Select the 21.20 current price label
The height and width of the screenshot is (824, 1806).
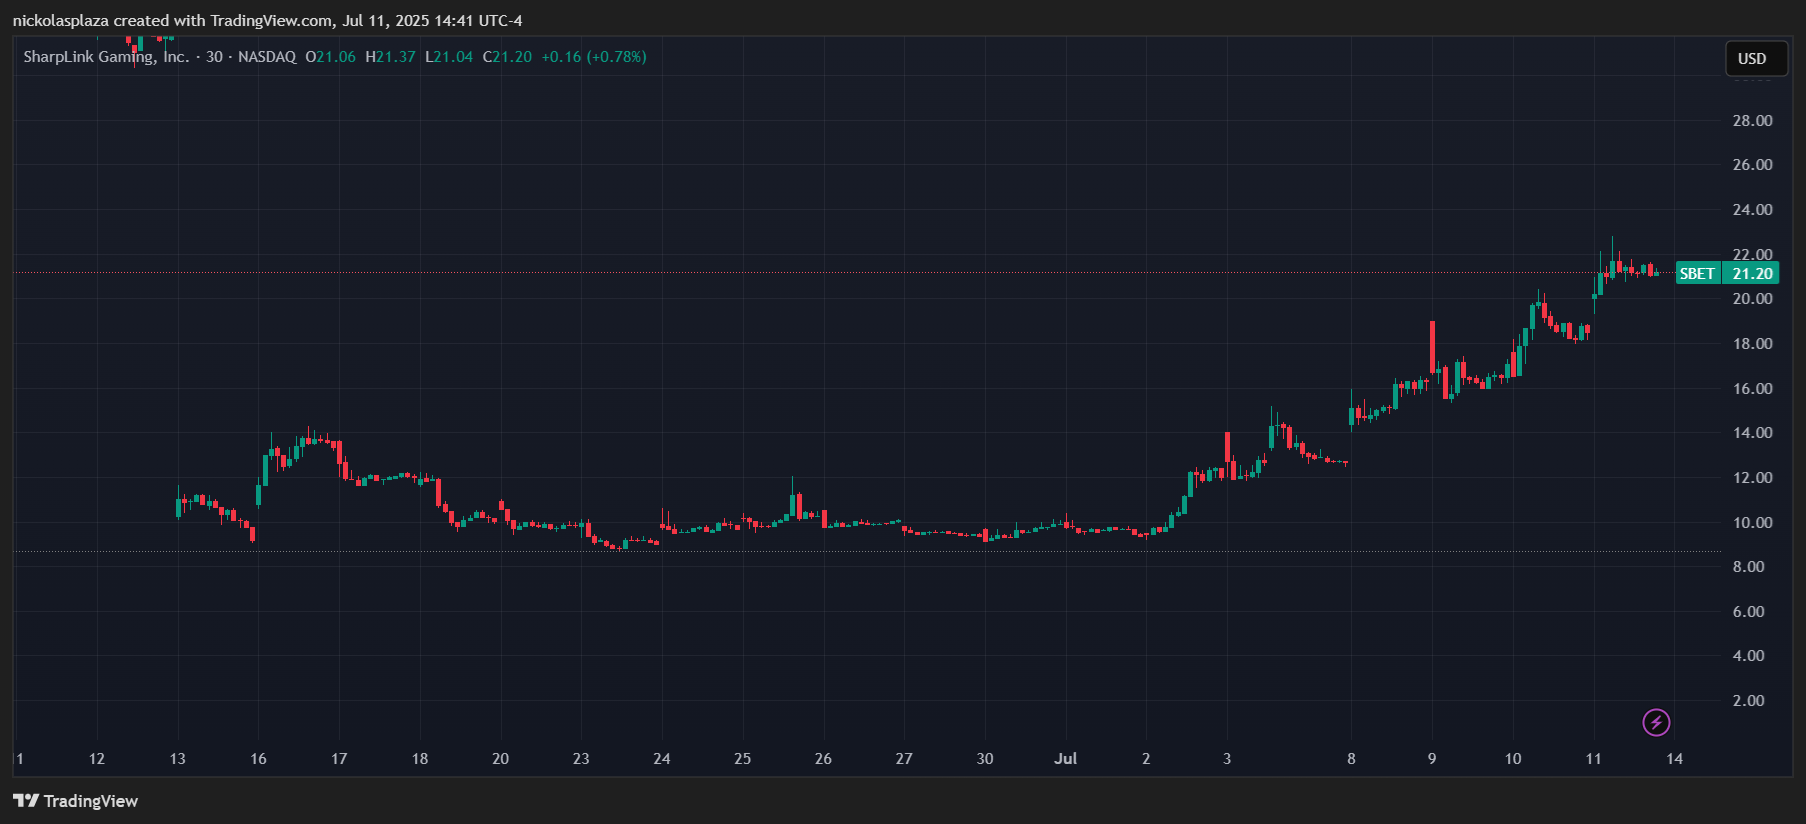tap(1752, 273)
